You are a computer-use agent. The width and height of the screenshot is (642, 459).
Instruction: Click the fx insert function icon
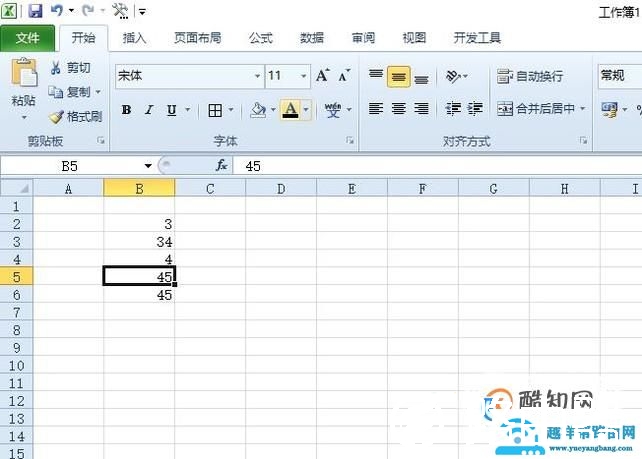222,165
